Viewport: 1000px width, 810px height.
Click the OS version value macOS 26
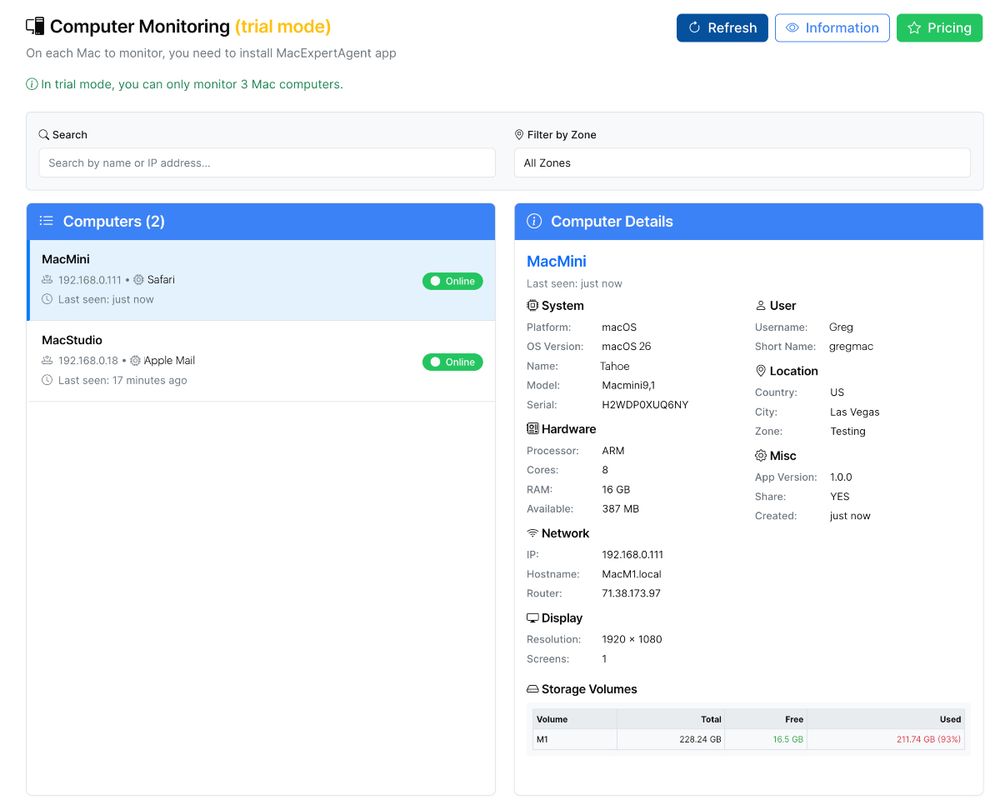626,346
